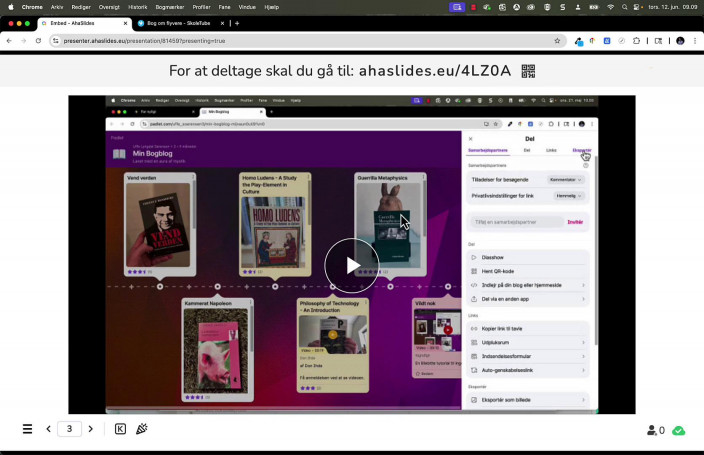Click the slide number field
This screenshot has width=704, height=455.
pos(69,429)
